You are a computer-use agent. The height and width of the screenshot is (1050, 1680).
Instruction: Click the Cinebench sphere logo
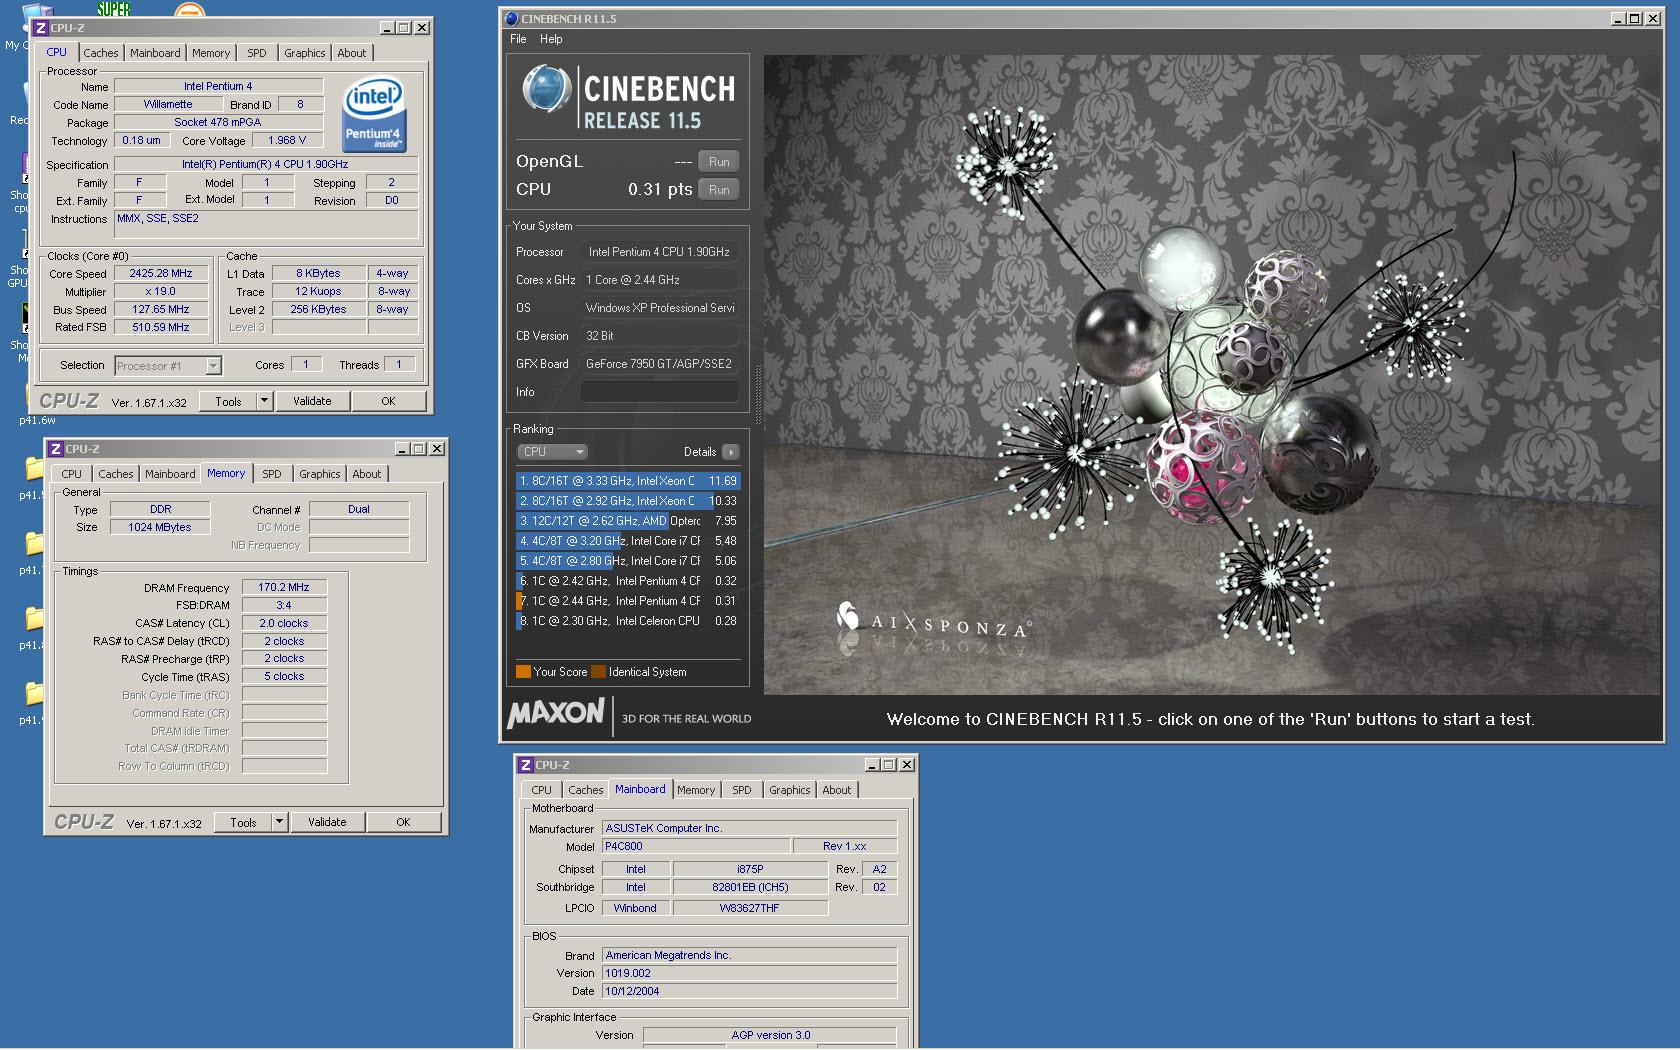point(546,89)
